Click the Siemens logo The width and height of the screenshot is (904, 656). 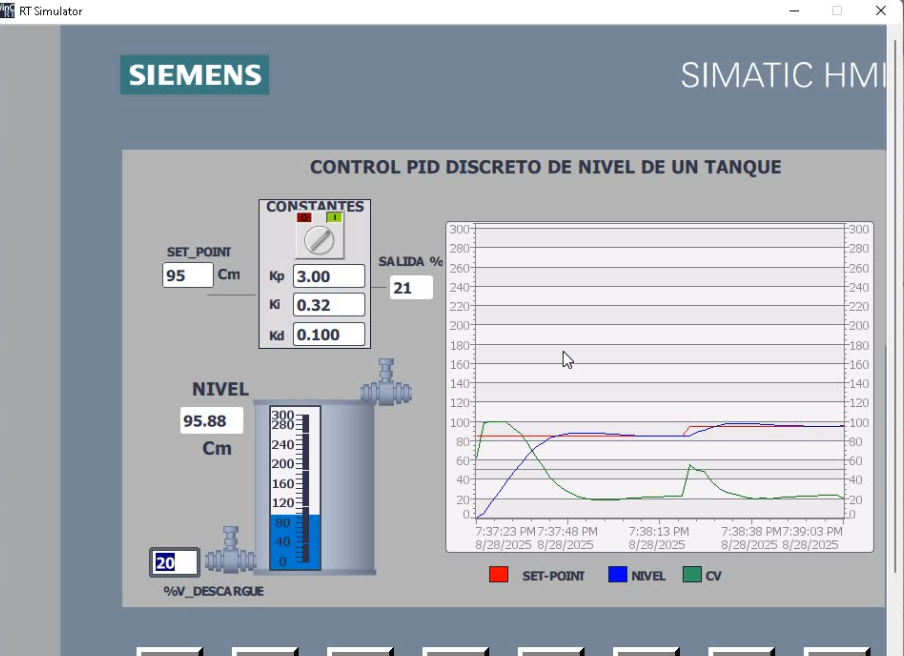tap(195, 75)
